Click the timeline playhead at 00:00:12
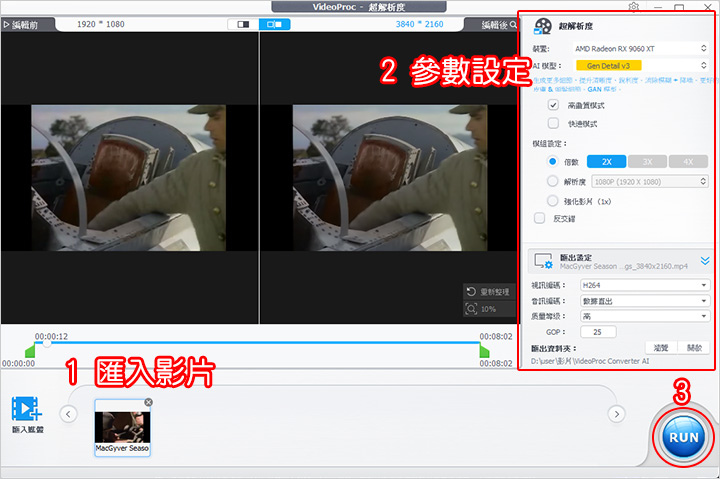 46,343
